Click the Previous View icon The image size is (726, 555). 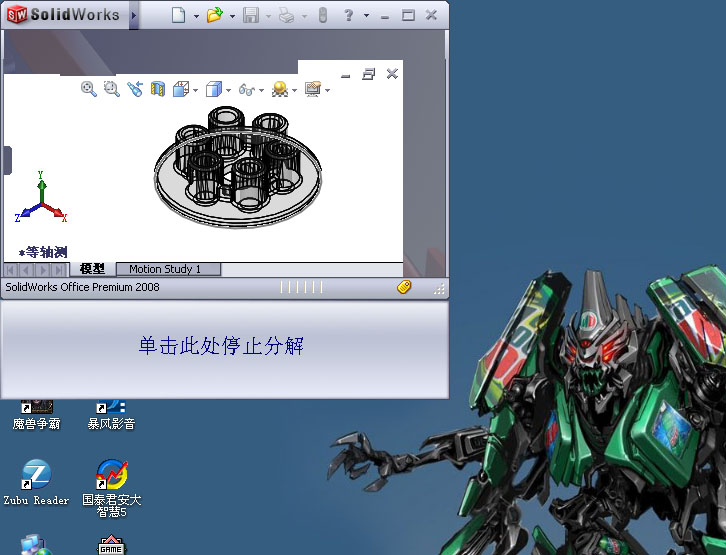click(x=135, y=89)
